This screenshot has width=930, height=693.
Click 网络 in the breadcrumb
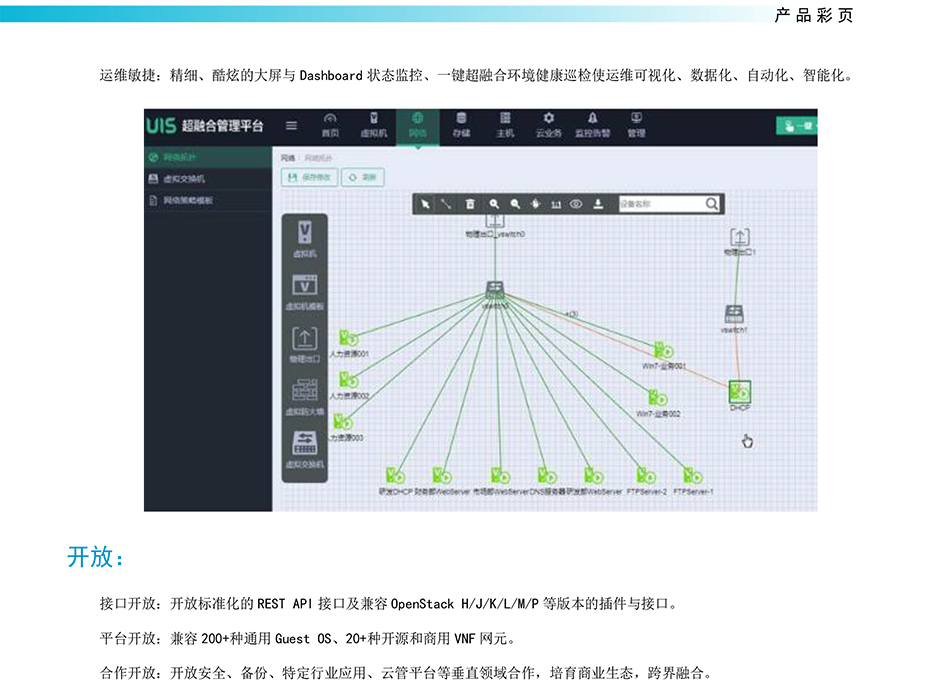288,158
